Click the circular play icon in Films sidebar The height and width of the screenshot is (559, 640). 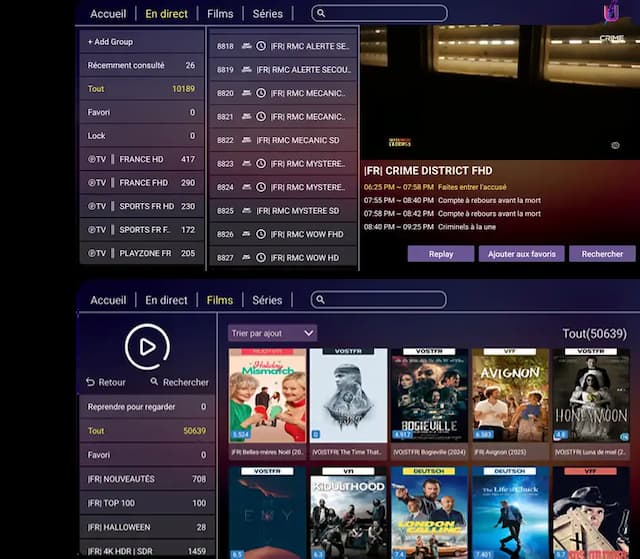point(147,347)
